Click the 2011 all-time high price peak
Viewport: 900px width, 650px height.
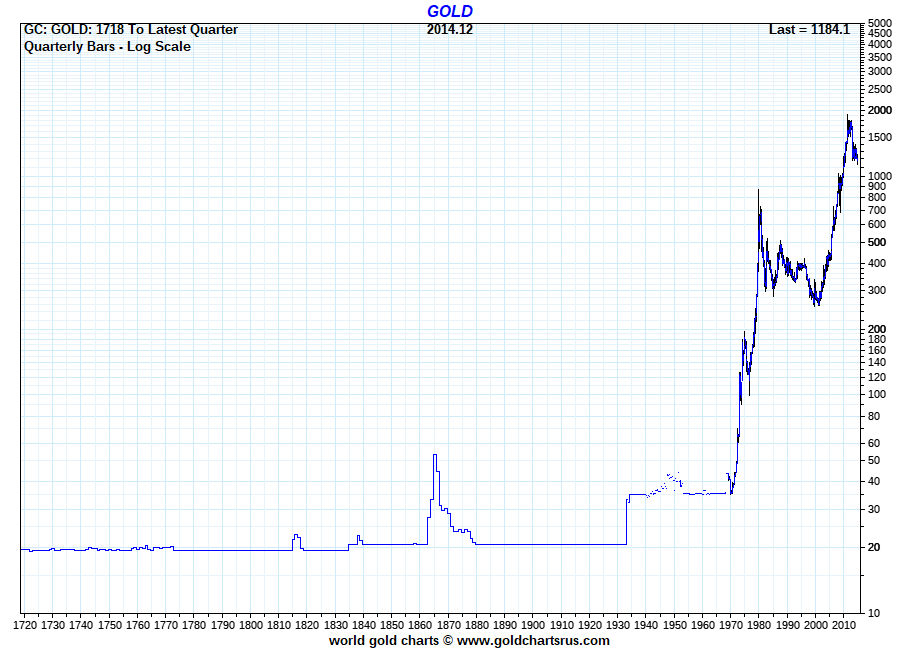(847, 115)
